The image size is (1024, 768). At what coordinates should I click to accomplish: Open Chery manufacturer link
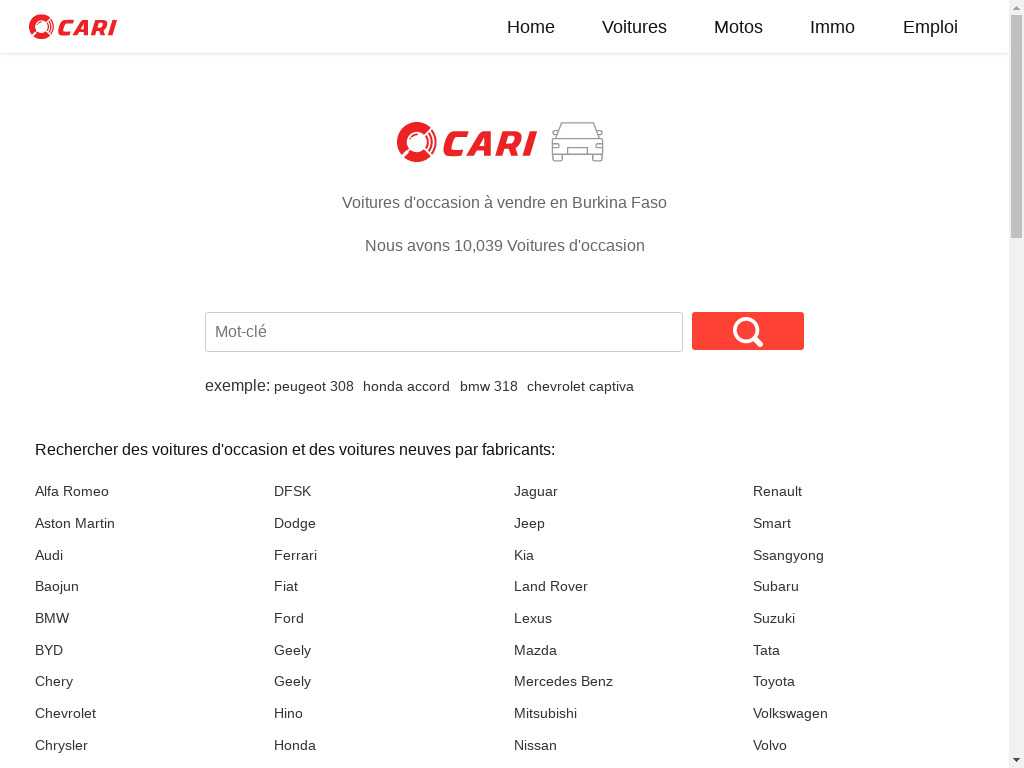tap(54, 681)
